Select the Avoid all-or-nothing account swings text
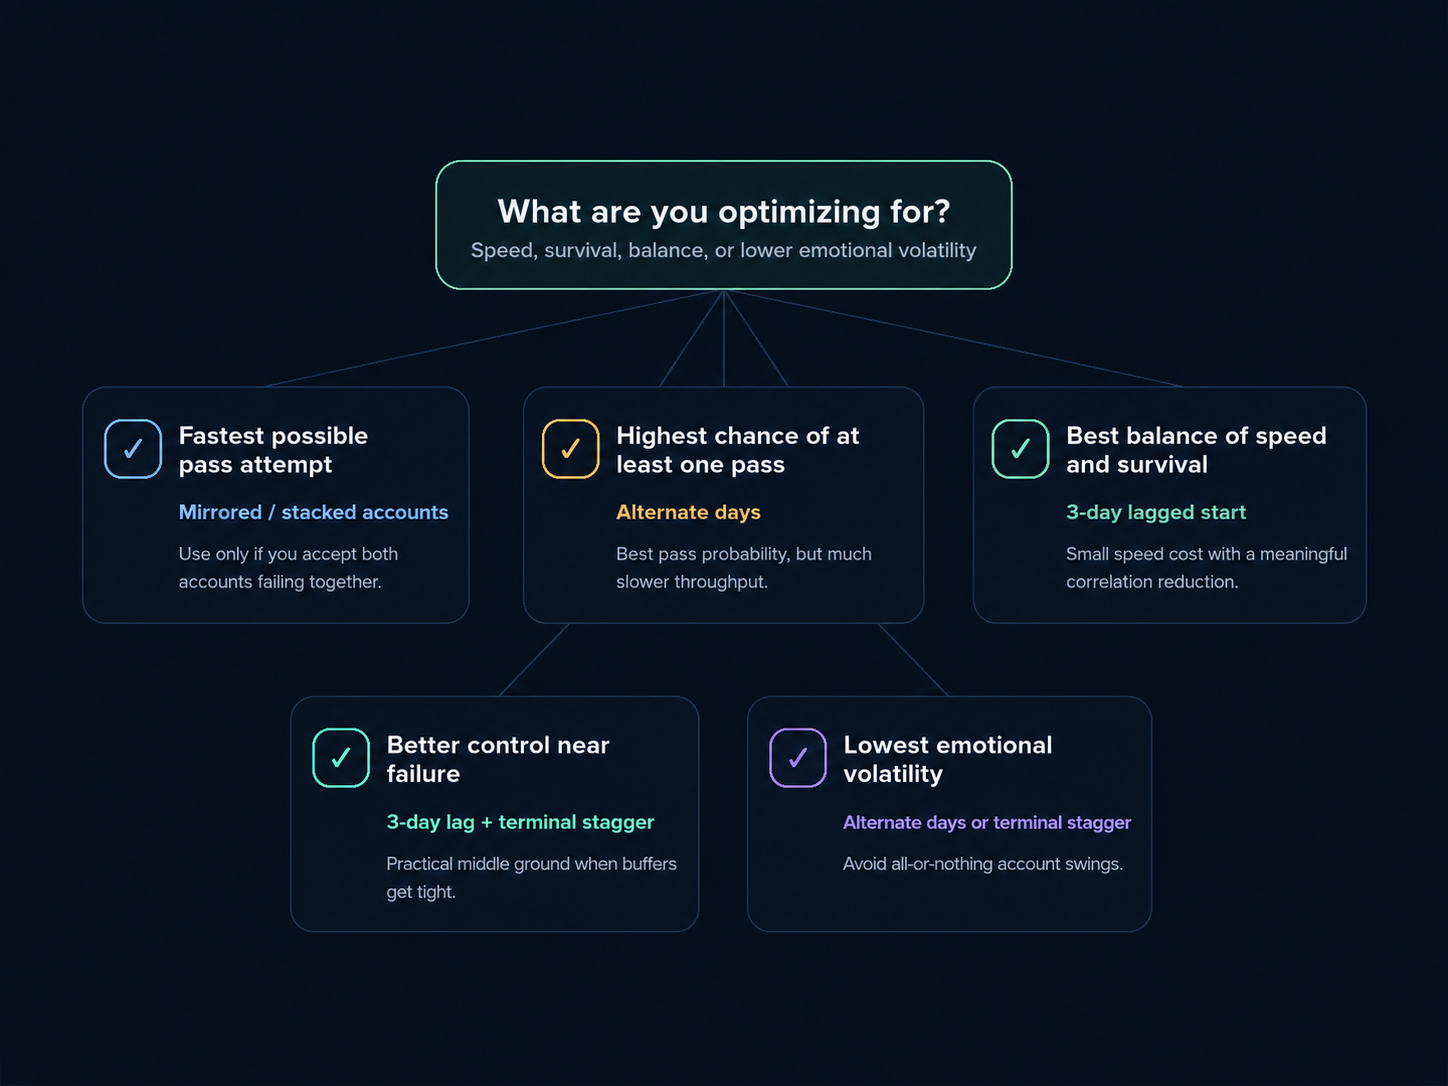The image size is (1448, 1086). (983, 864)
